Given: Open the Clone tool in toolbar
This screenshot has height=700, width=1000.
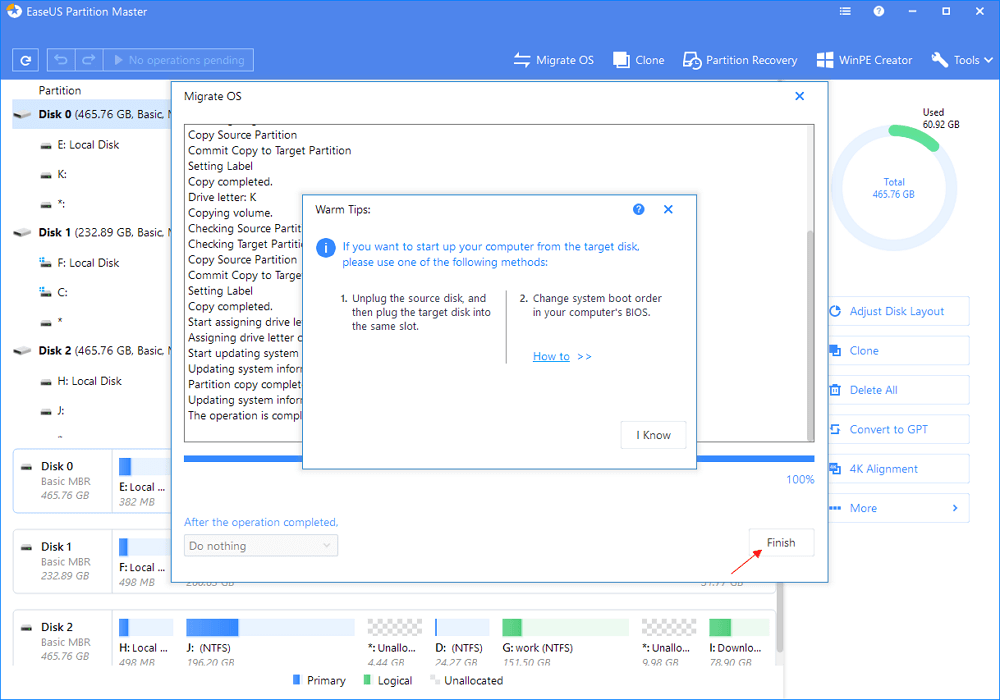Looking at the screenshot, I should (x=638, y=60).
